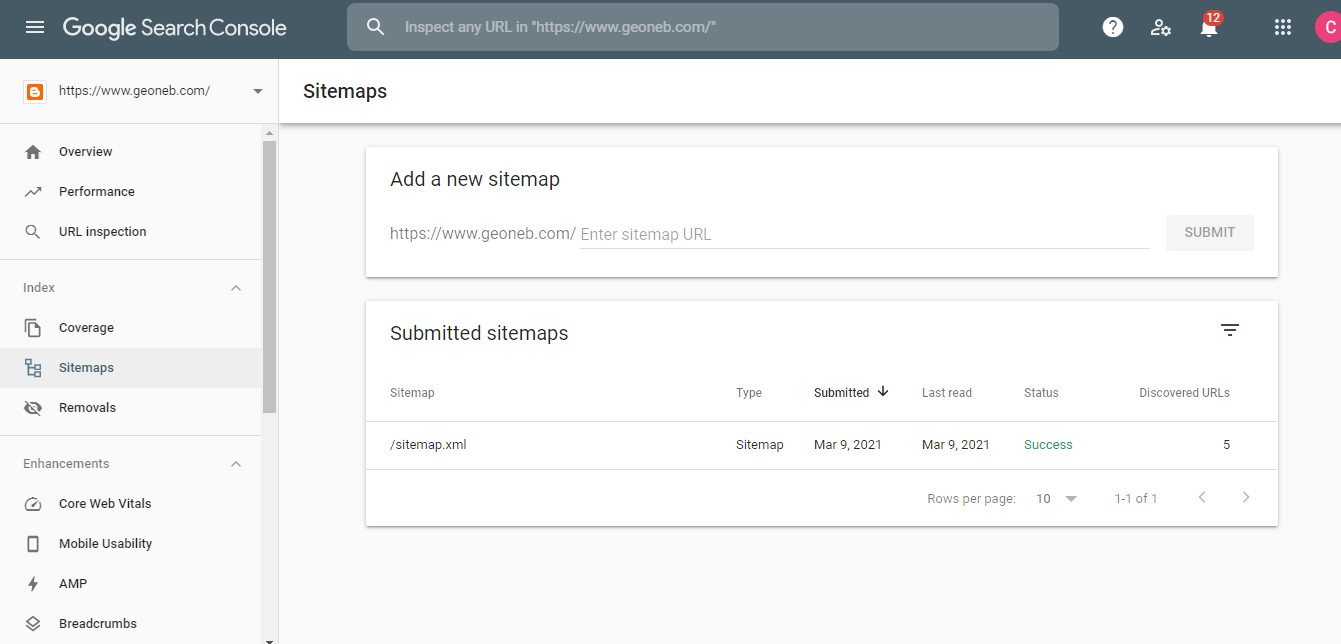Go to previous page of sitemaps
This screenshot has height=644, width=1341.
point(1202,497)
